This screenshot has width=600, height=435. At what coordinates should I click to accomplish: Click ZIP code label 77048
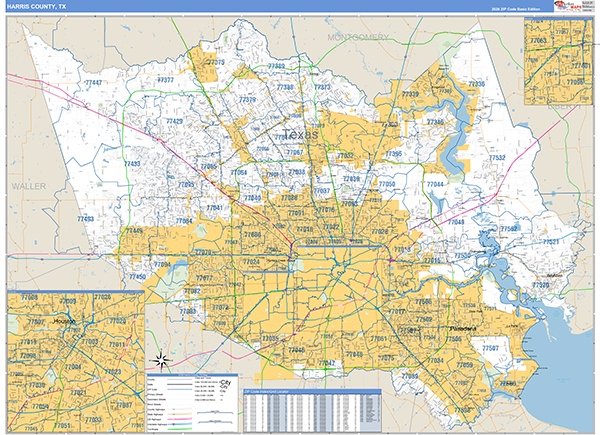click(x=354, y=354)
